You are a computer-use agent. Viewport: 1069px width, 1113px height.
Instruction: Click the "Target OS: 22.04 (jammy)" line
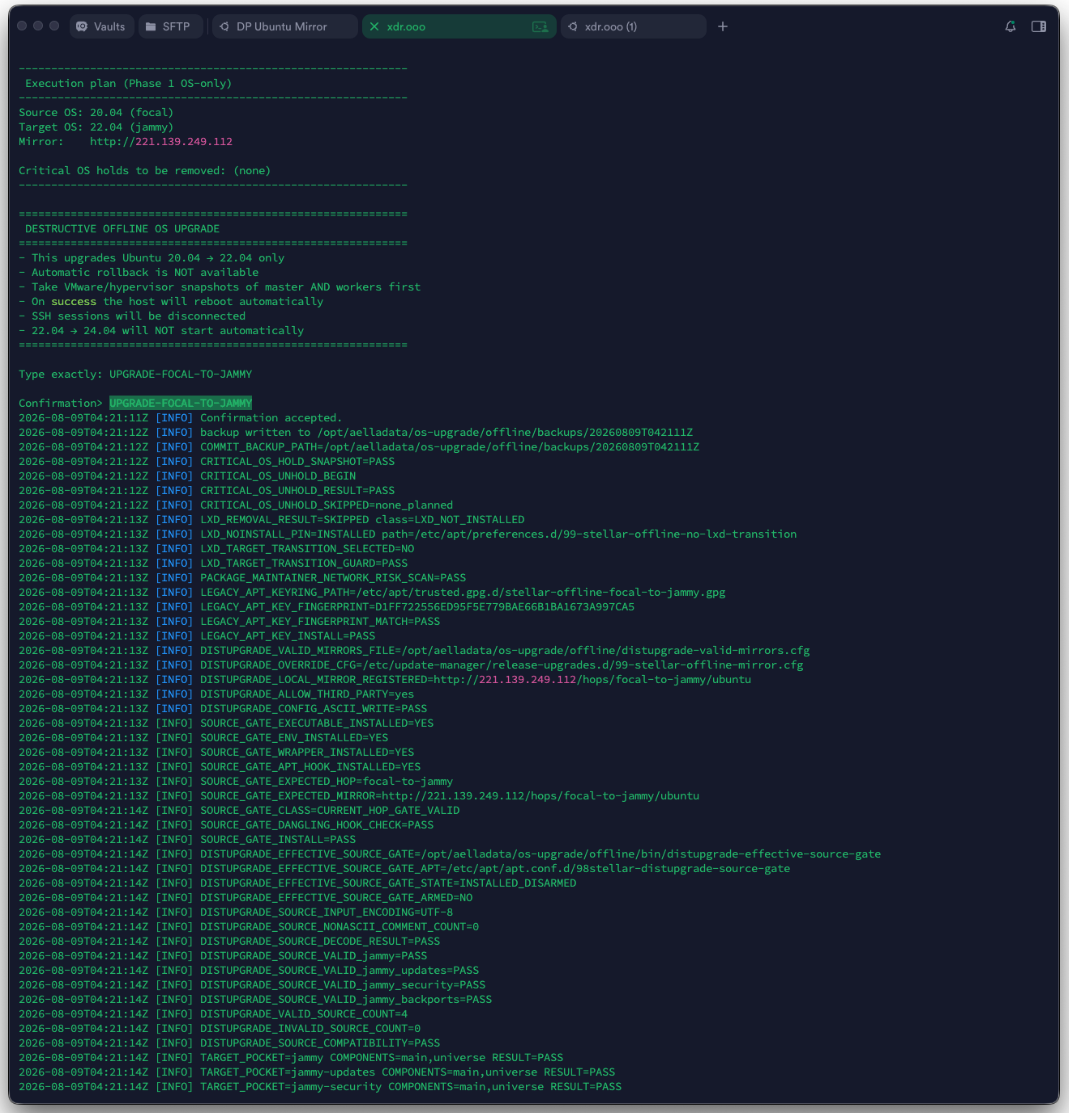[x=96, y=127]
